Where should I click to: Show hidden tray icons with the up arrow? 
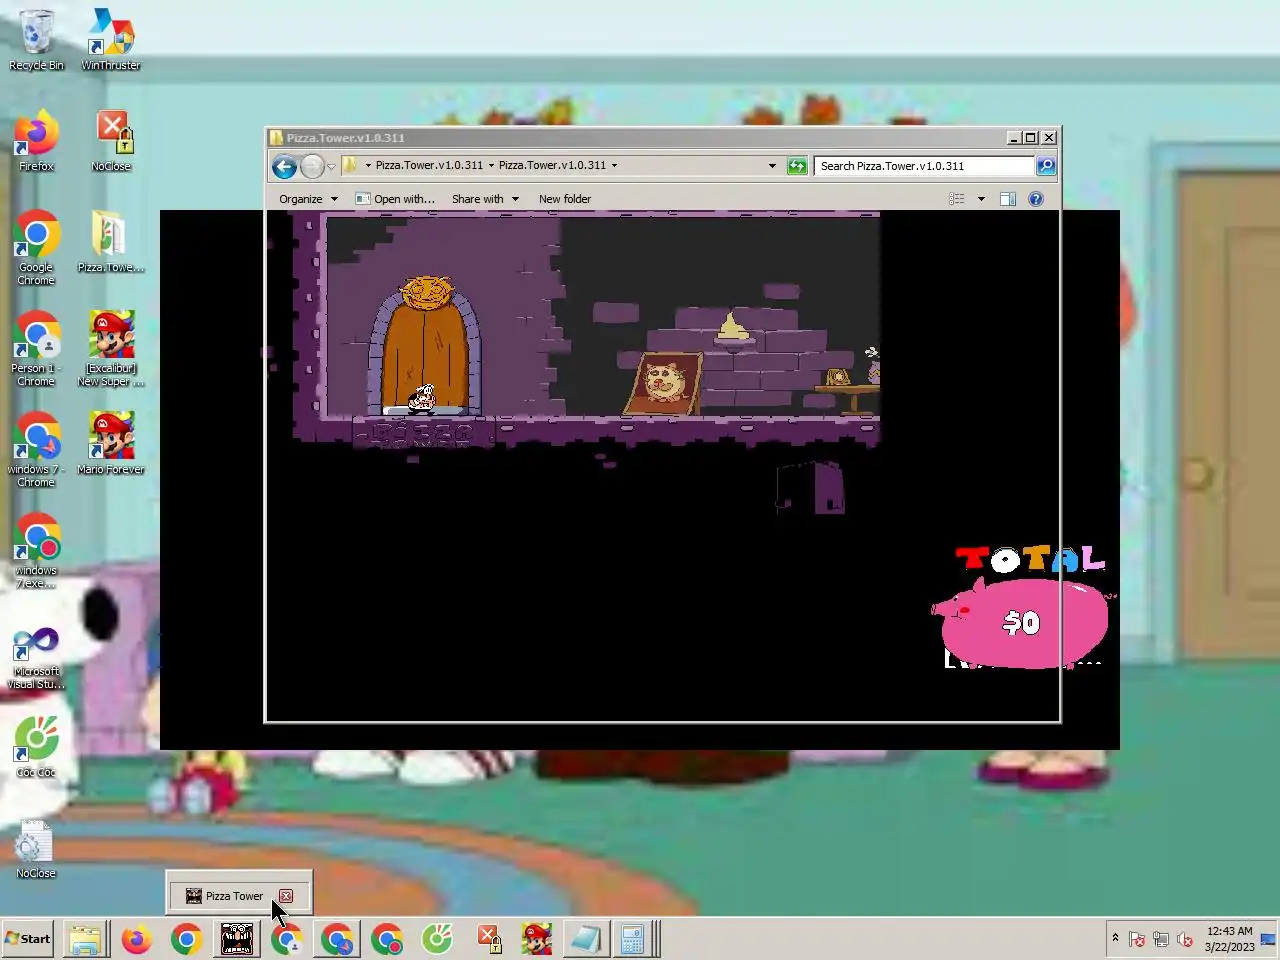[1115, 938]
